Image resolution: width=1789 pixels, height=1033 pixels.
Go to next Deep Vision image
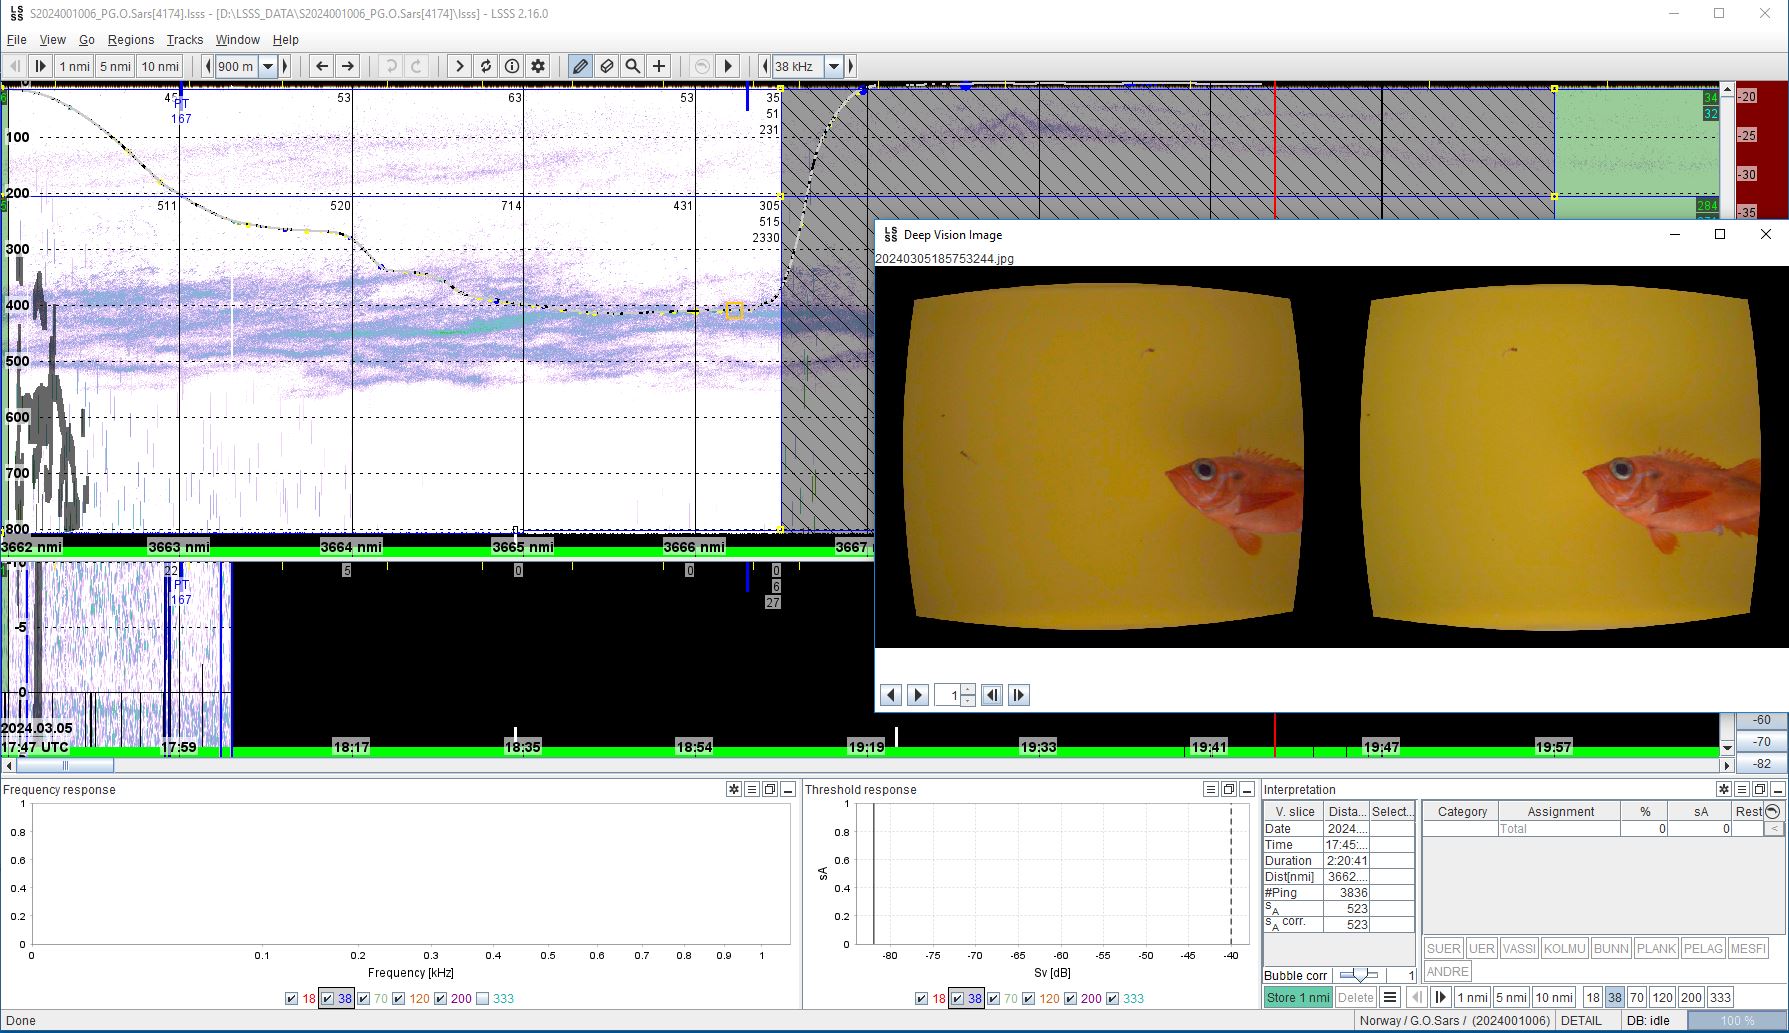918,695
